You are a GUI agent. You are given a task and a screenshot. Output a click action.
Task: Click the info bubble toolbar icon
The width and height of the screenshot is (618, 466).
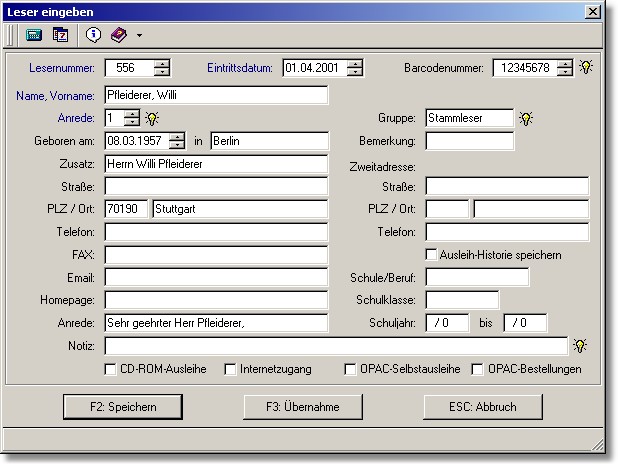94,35
